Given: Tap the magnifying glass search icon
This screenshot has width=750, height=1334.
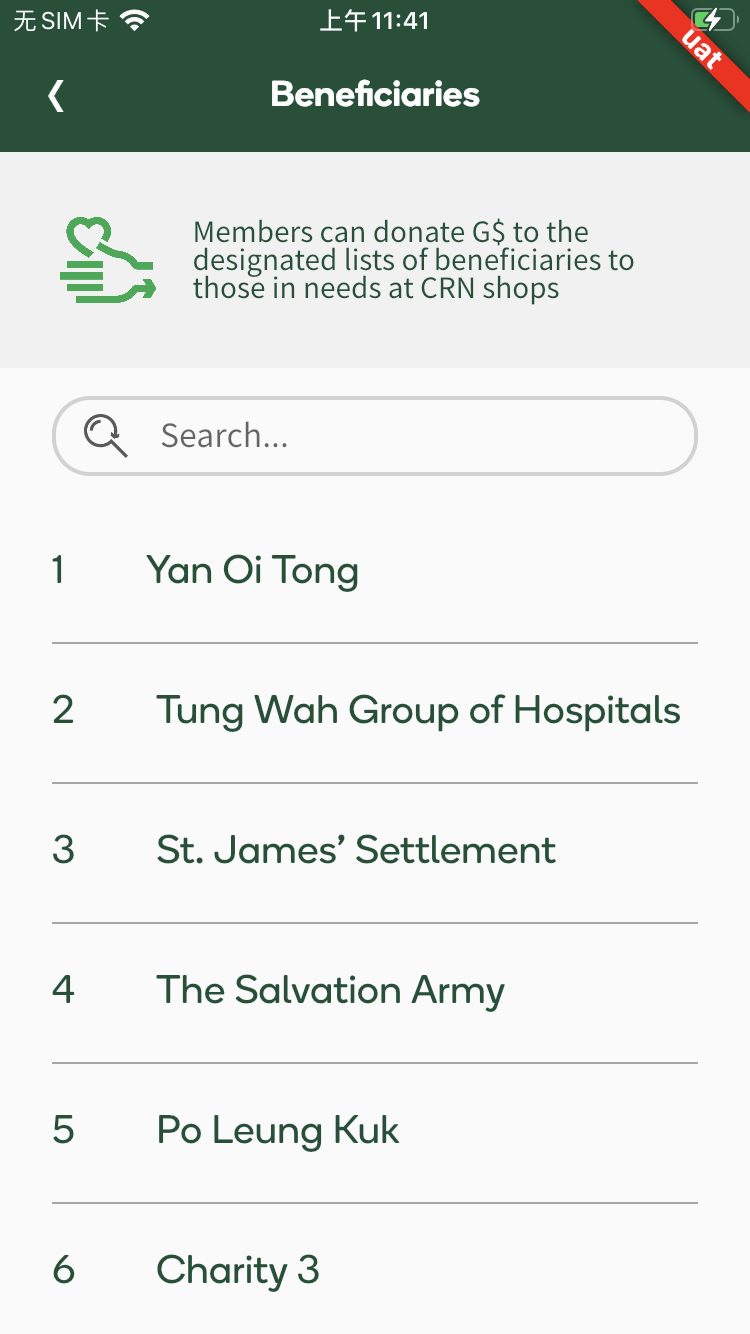Looking at the screenshot, I should [x=105, y=436].
